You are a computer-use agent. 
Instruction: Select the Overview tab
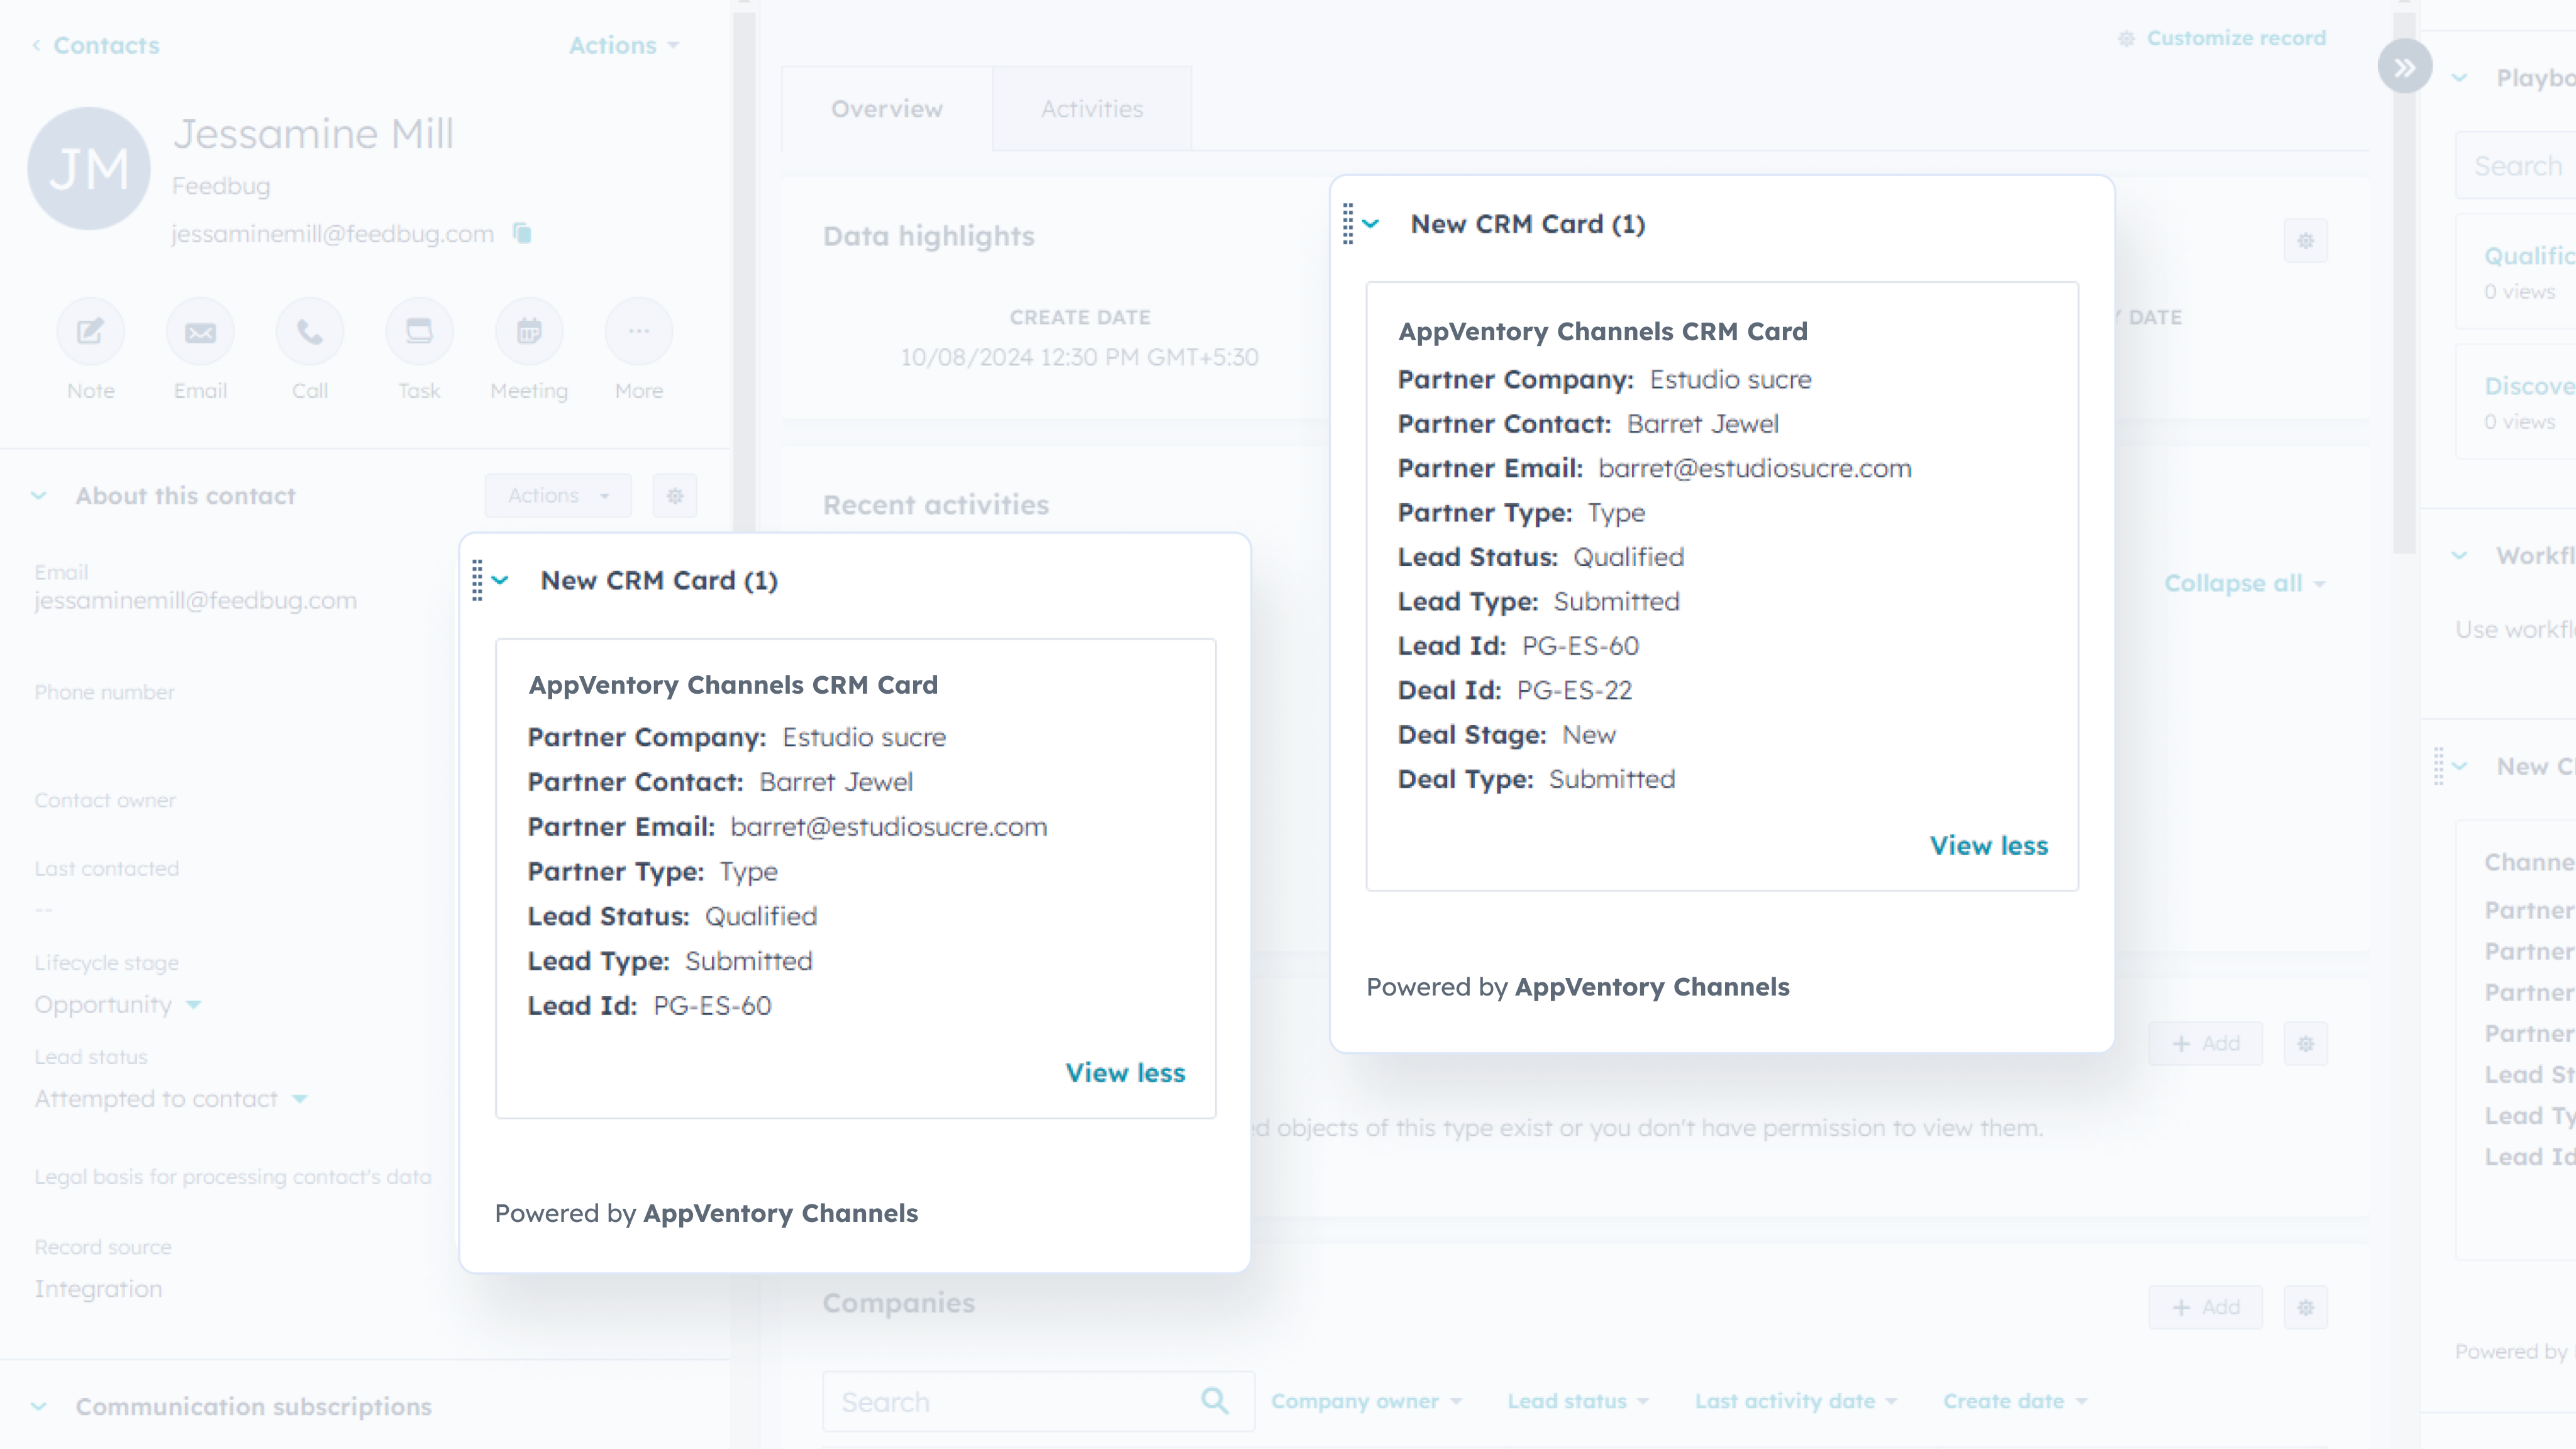click(886, 108)
